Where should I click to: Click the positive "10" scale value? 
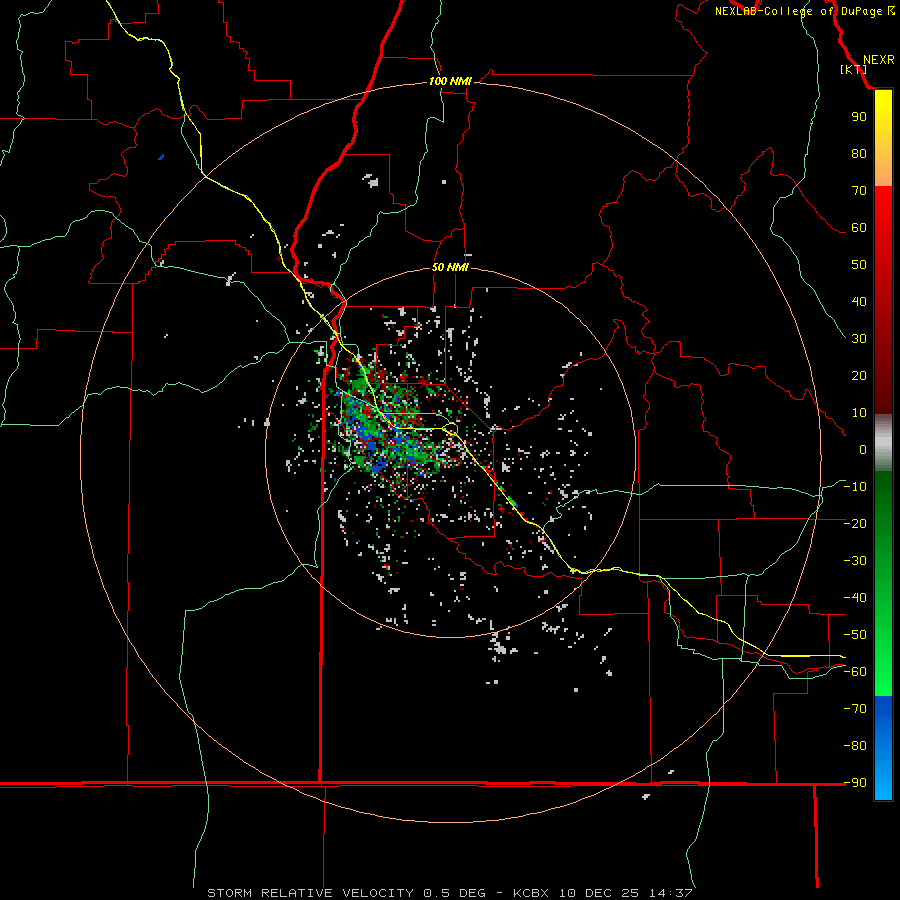859,413
